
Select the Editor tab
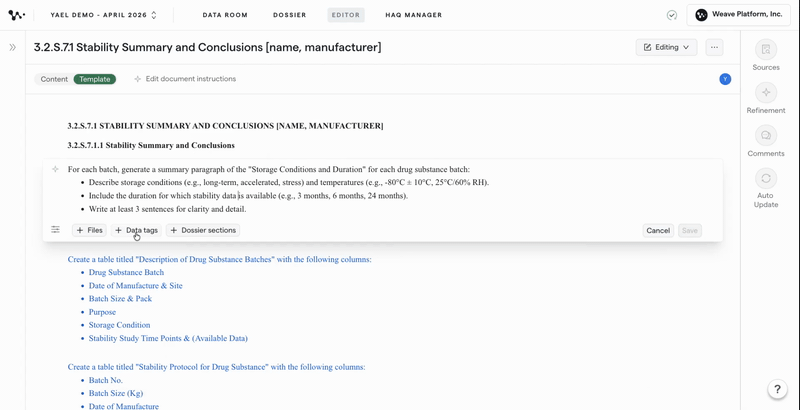[x=346, y=15]
